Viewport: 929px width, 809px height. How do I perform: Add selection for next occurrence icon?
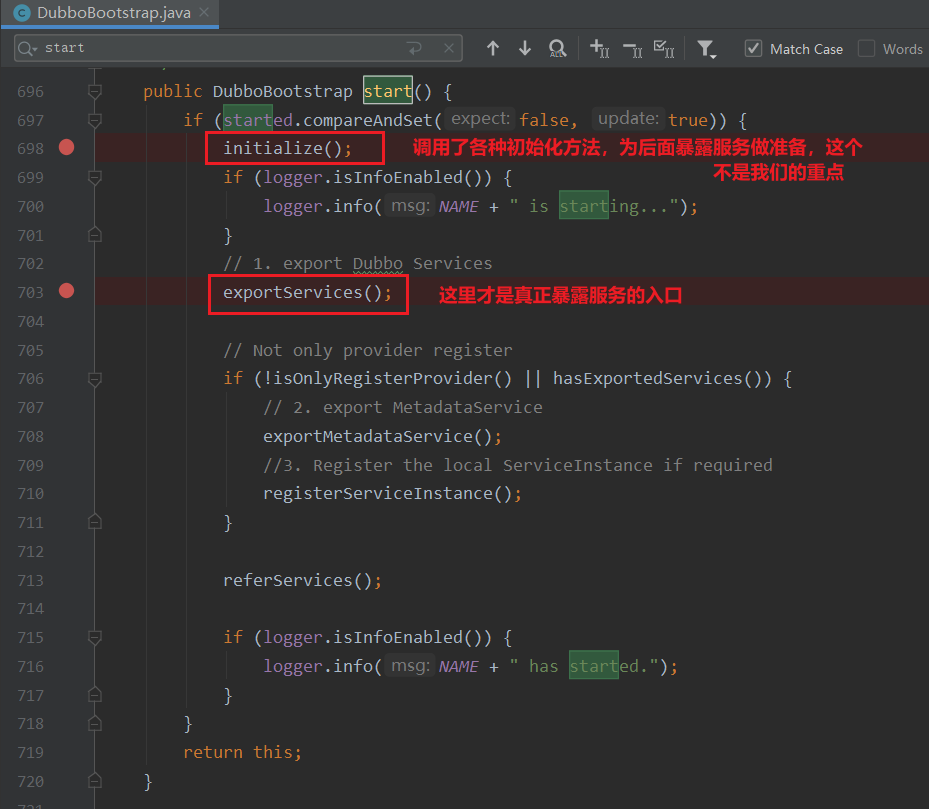(x=600, y=49)
